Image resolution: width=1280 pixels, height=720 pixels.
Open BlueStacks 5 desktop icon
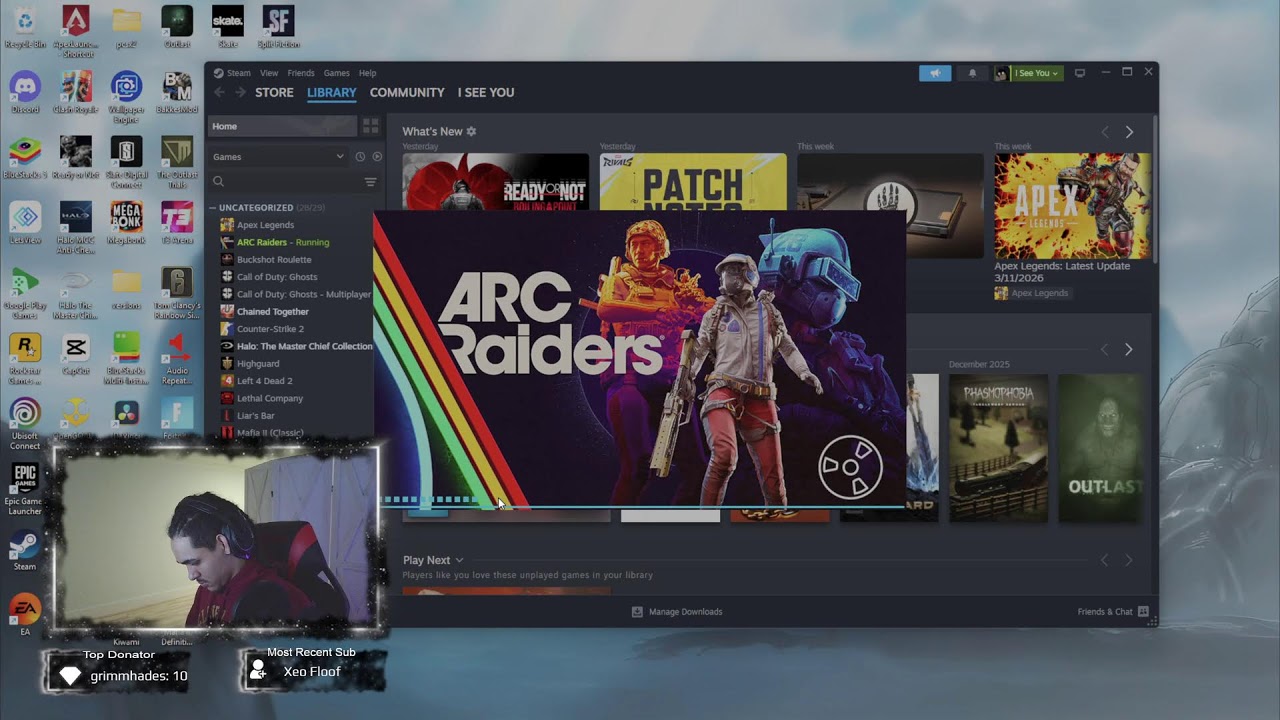coord(25,158)
